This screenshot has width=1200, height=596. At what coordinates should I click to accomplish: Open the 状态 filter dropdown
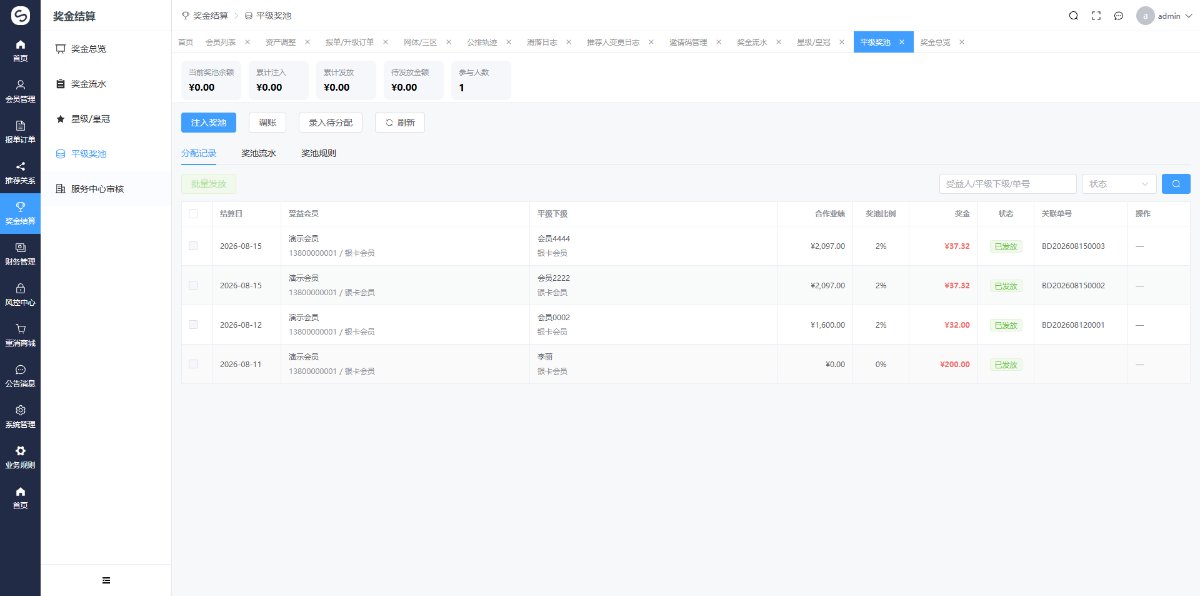(x=1120, y=184)
